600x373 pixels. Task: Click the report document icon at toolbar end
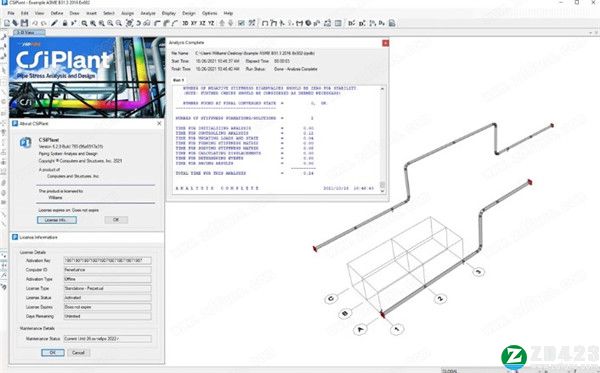[x=392, y=23]
